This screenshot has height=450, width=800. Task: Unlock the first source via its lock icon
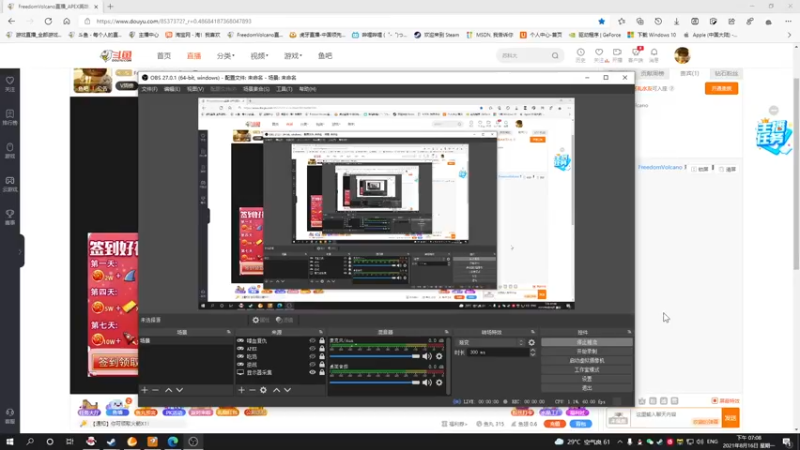coord(322,340)
